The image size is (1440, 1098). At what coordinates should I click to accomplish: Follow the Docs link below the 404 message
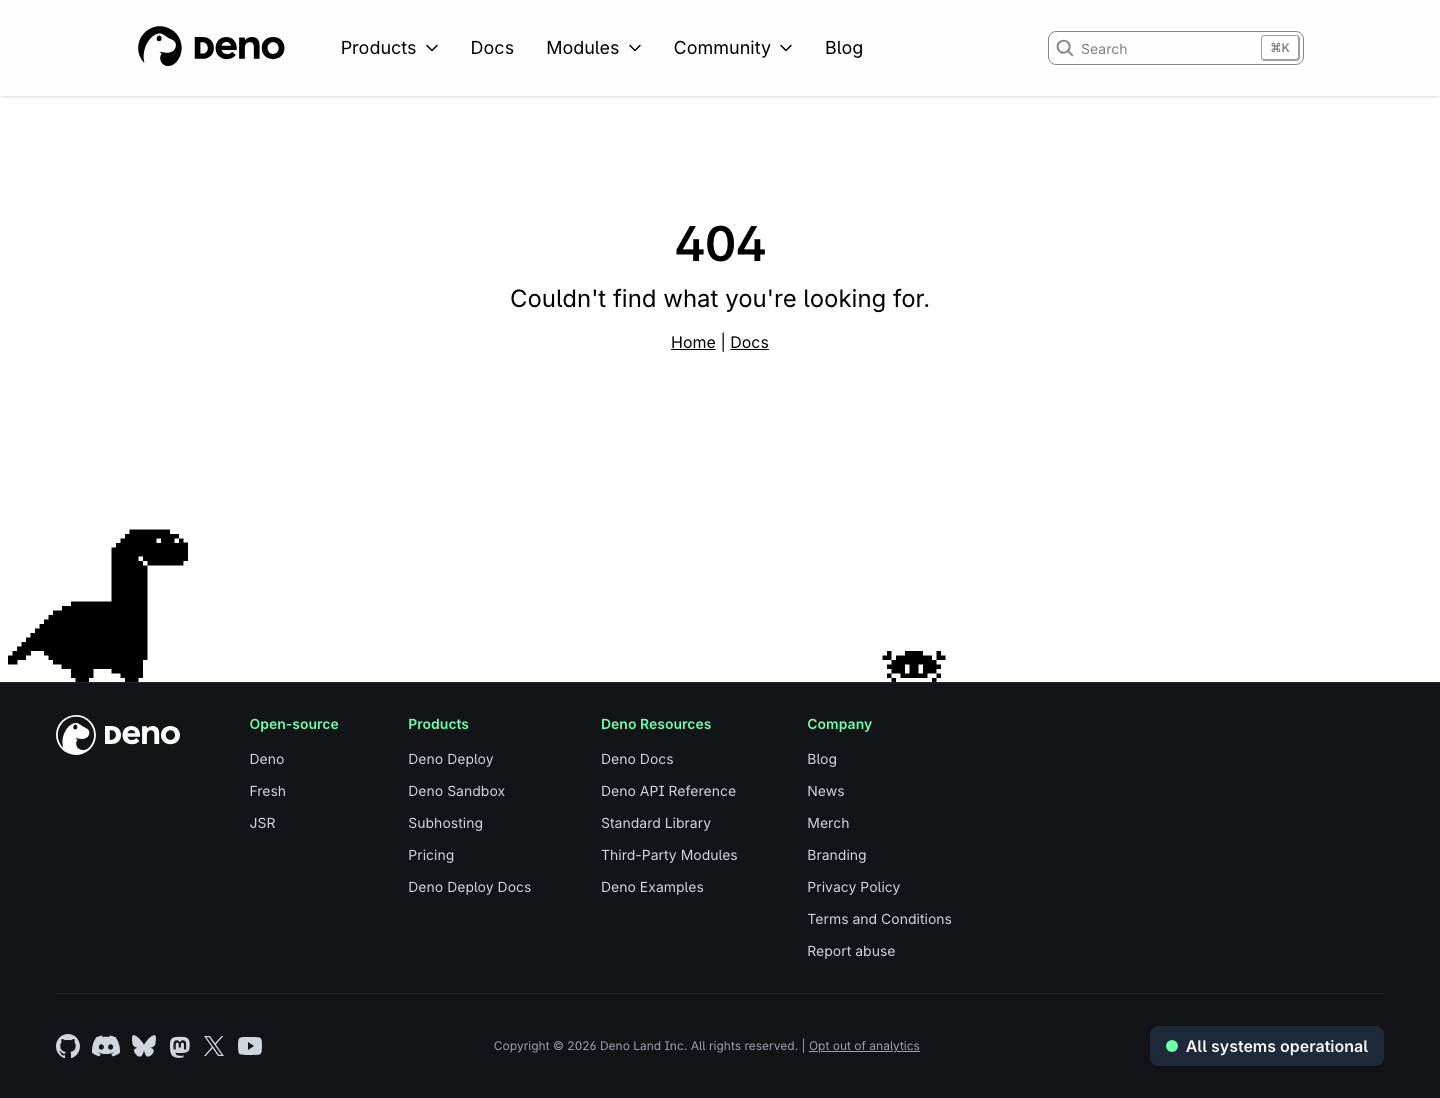[x=749, y=342]
